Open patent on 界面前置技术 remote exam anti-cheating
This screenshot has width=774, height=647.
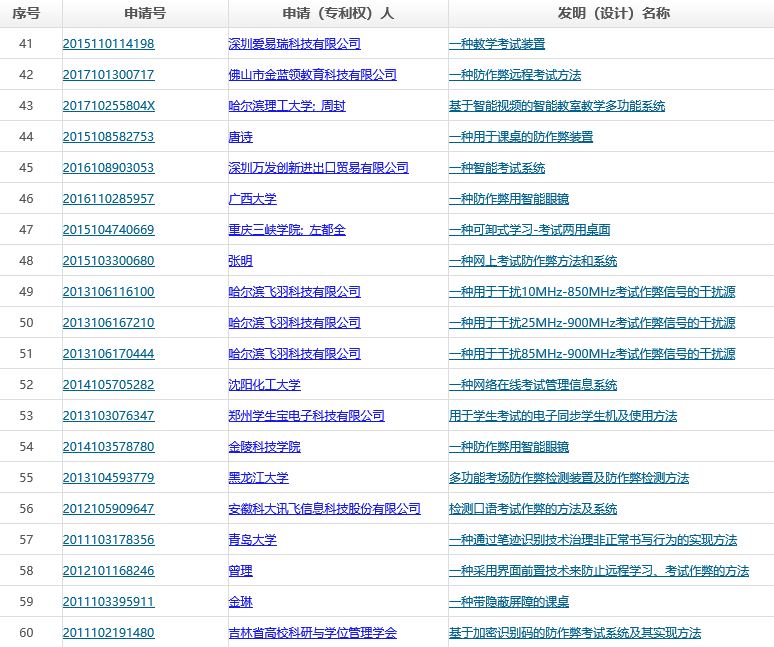coord(599,571)
